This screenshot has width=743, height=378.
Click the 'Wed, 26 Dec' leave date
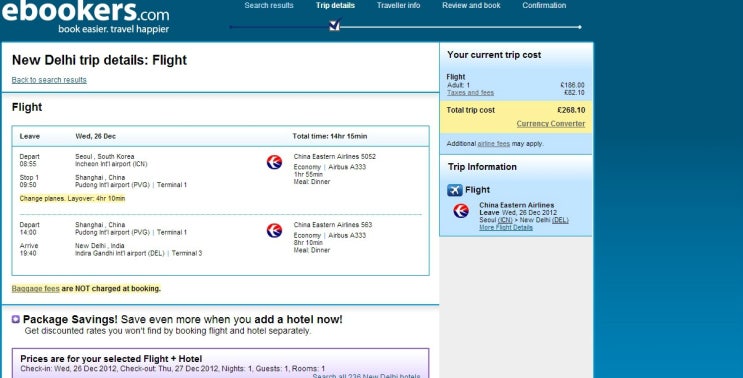(x=96, y=136)
